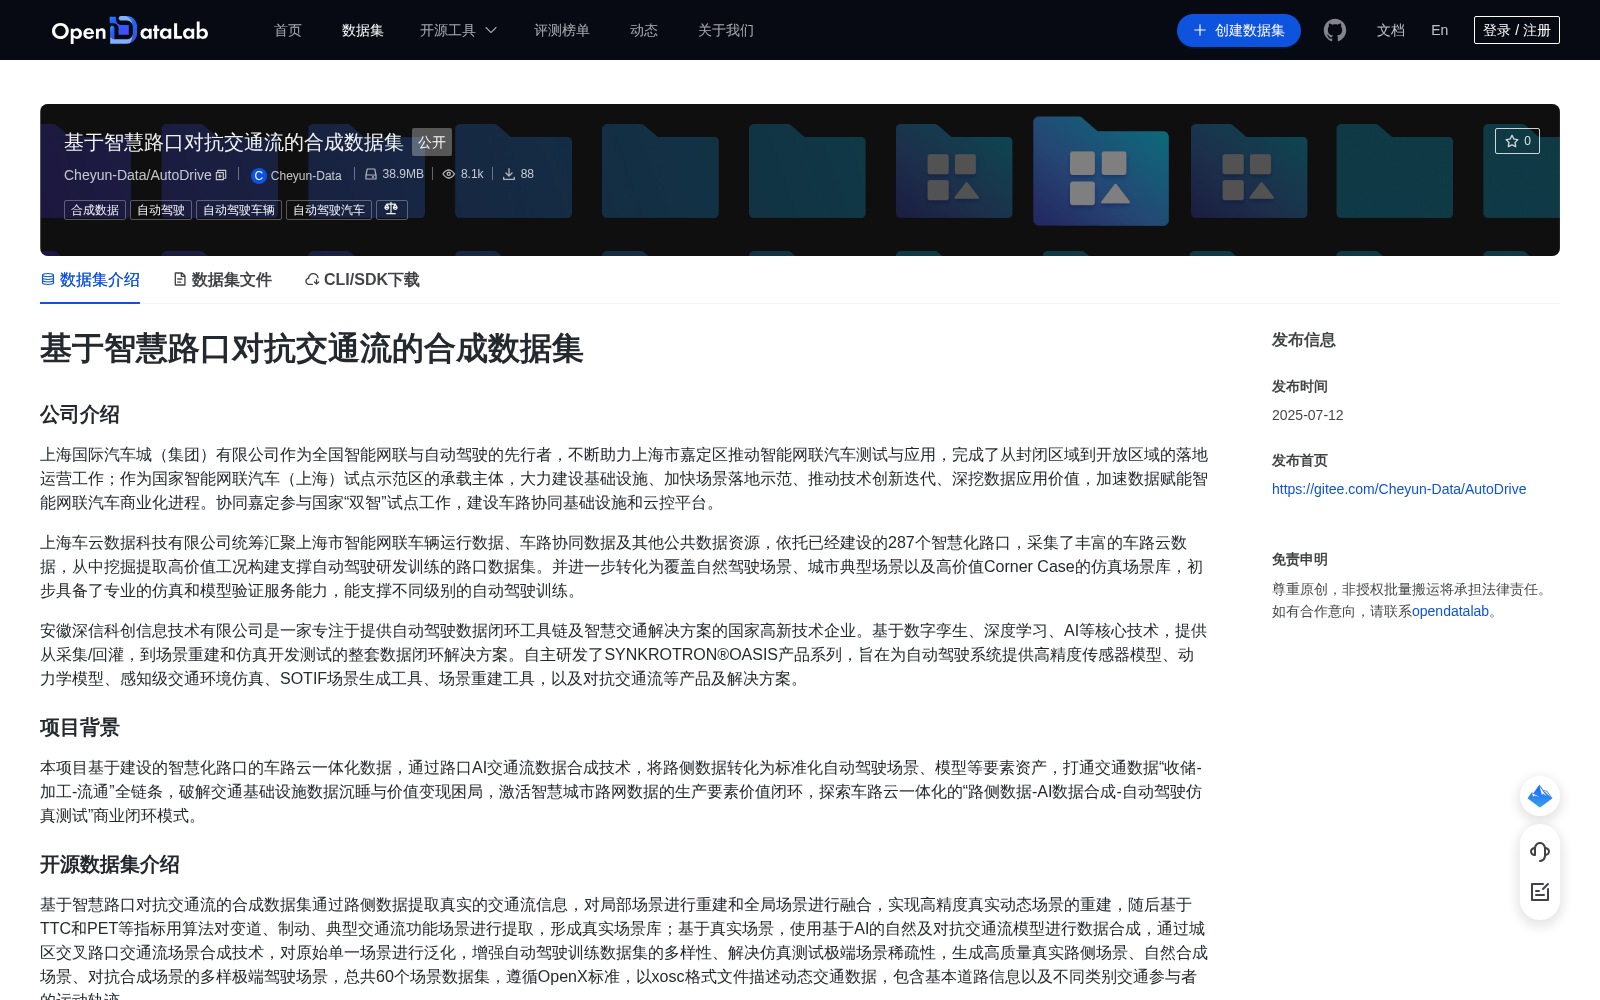Click the 公司介绍 heading
The width and height of the screenshot is (1600, 1000).
(80, 414)
